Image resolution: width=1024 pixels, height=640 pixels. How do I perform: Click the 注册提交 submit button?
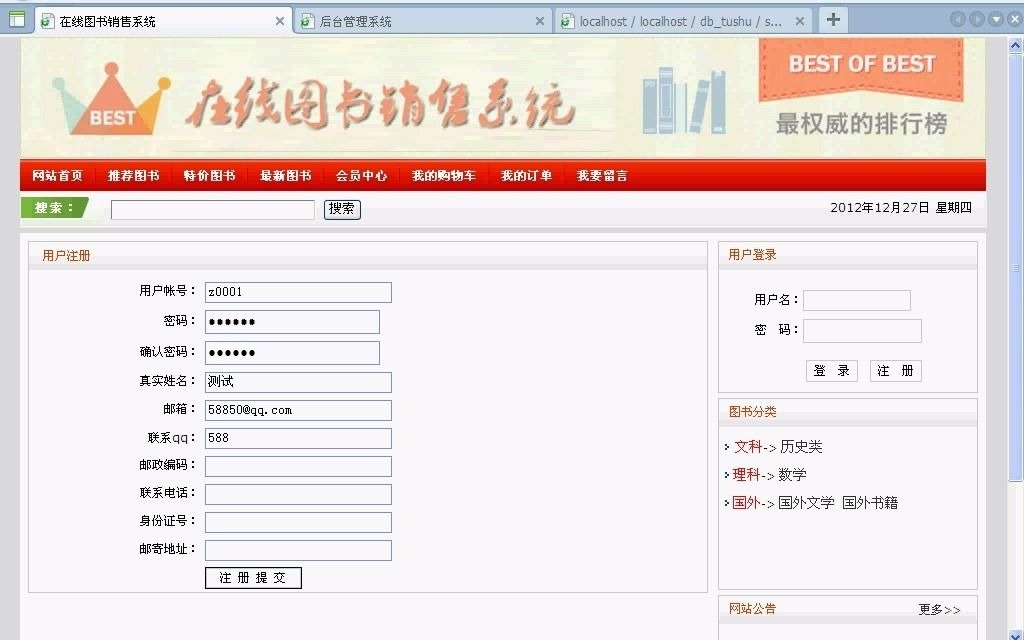pos(252,577)
